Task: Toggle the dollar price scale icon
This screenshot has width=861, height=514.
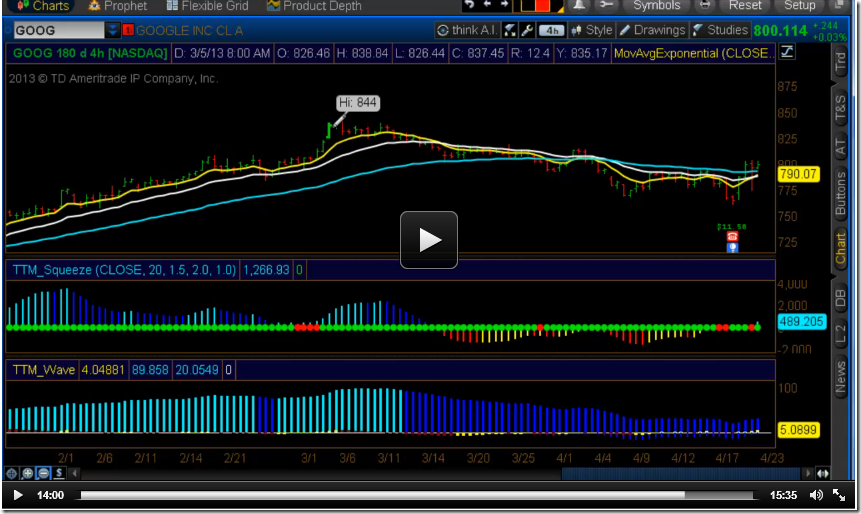Action: [x=59, y=473]
